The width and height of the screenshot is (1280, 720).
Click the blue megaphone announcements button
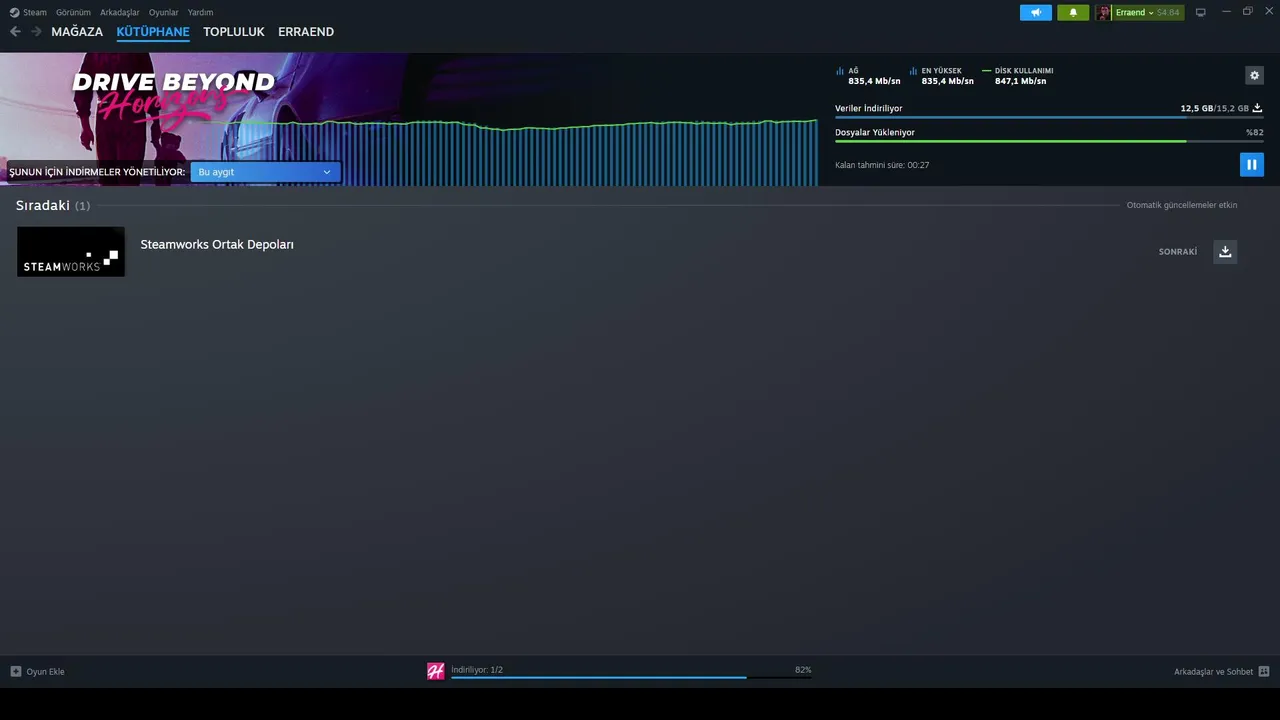[x=1036, y=13]
